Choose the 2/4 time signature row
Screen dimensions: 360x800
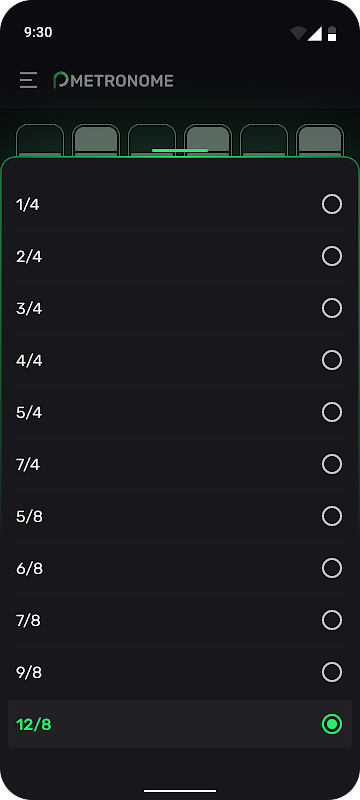point(180,256)
